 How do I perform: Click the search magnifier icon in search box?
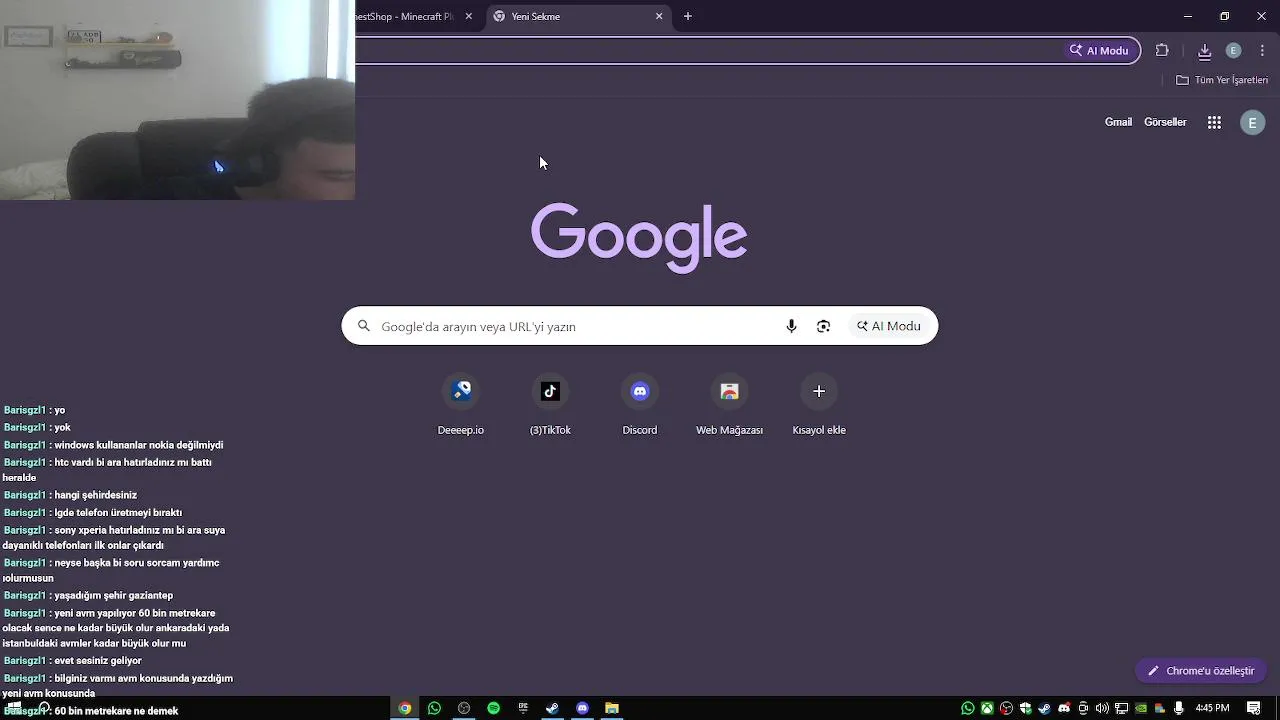click(364, 326)
